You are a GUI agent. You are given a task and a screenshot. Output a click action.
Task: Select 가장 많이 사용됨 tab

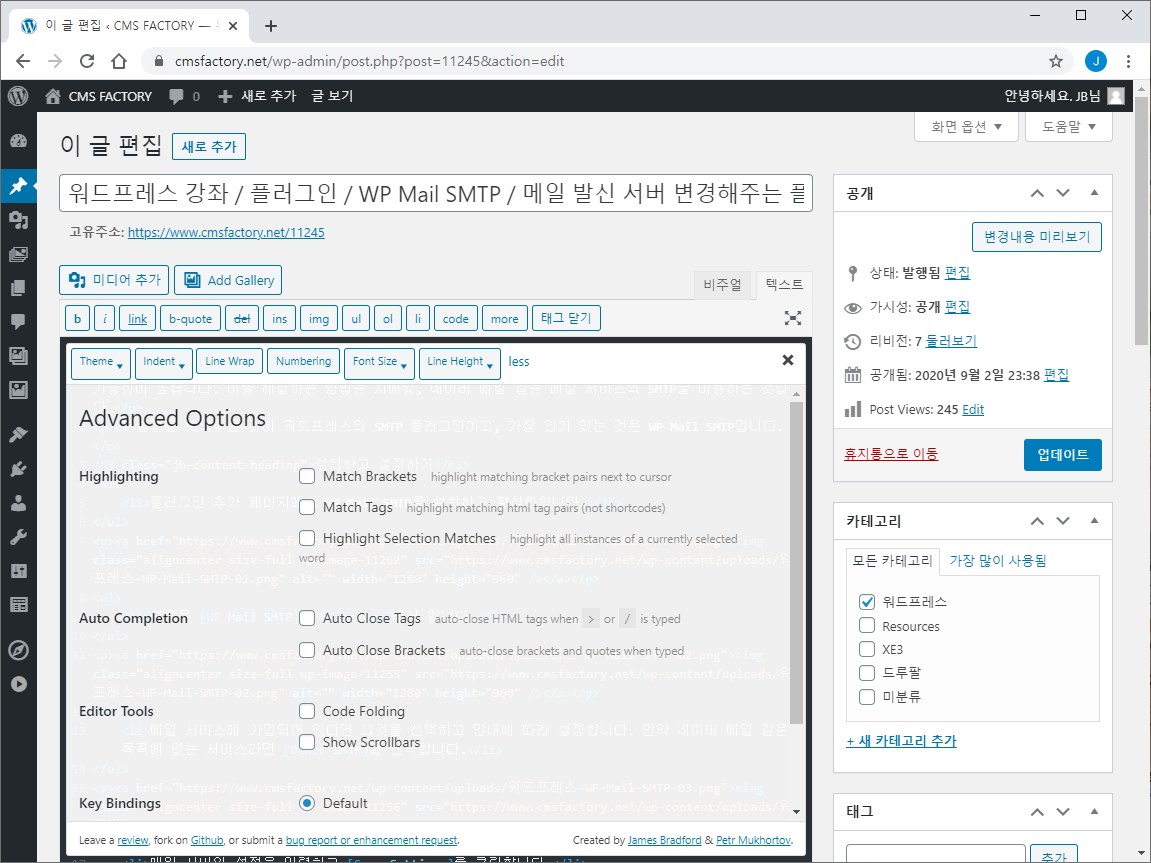(998, 561)
